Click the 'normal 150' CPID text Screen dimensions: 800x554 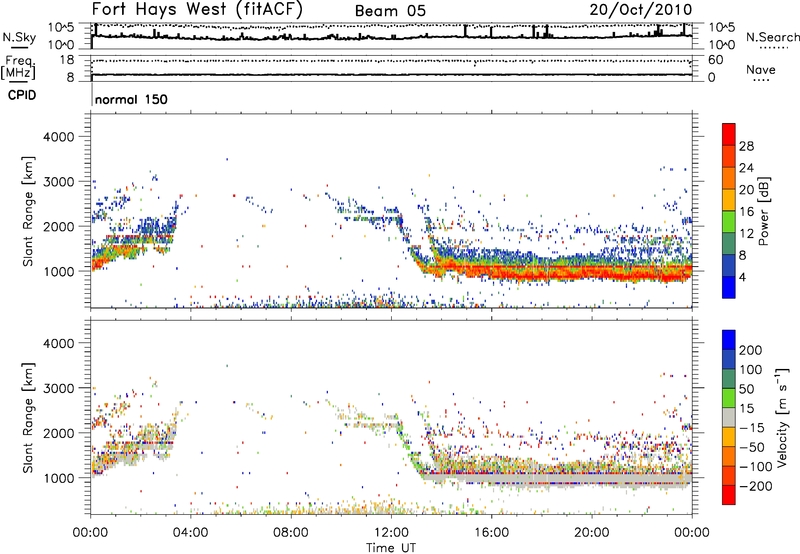point(131,99)
